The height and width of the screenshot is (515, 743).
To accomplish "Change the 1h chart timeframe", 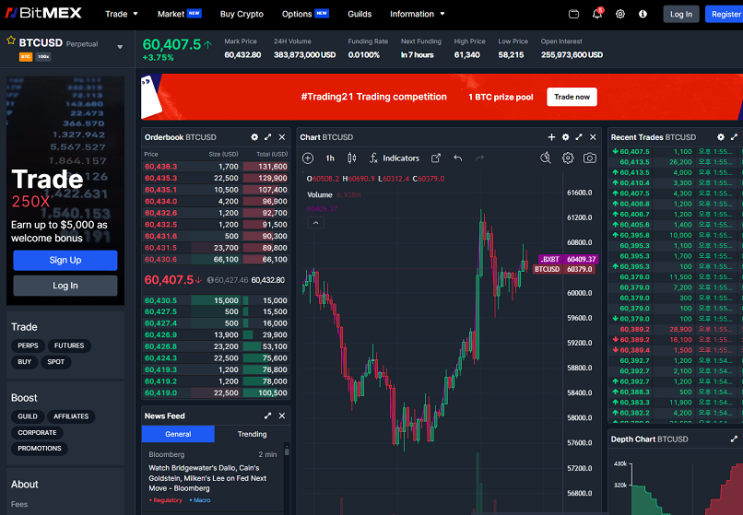I will 330,158.
